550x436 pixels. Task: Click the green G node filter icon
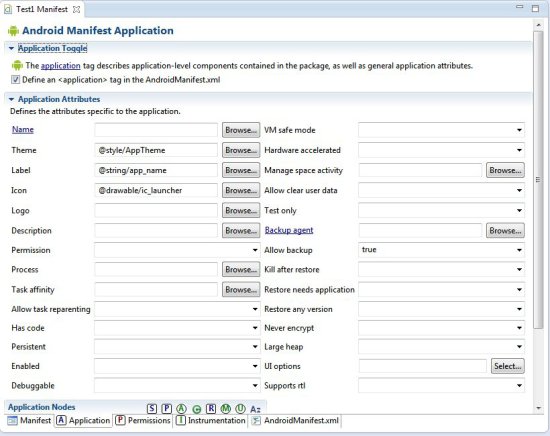coord(196,409)
